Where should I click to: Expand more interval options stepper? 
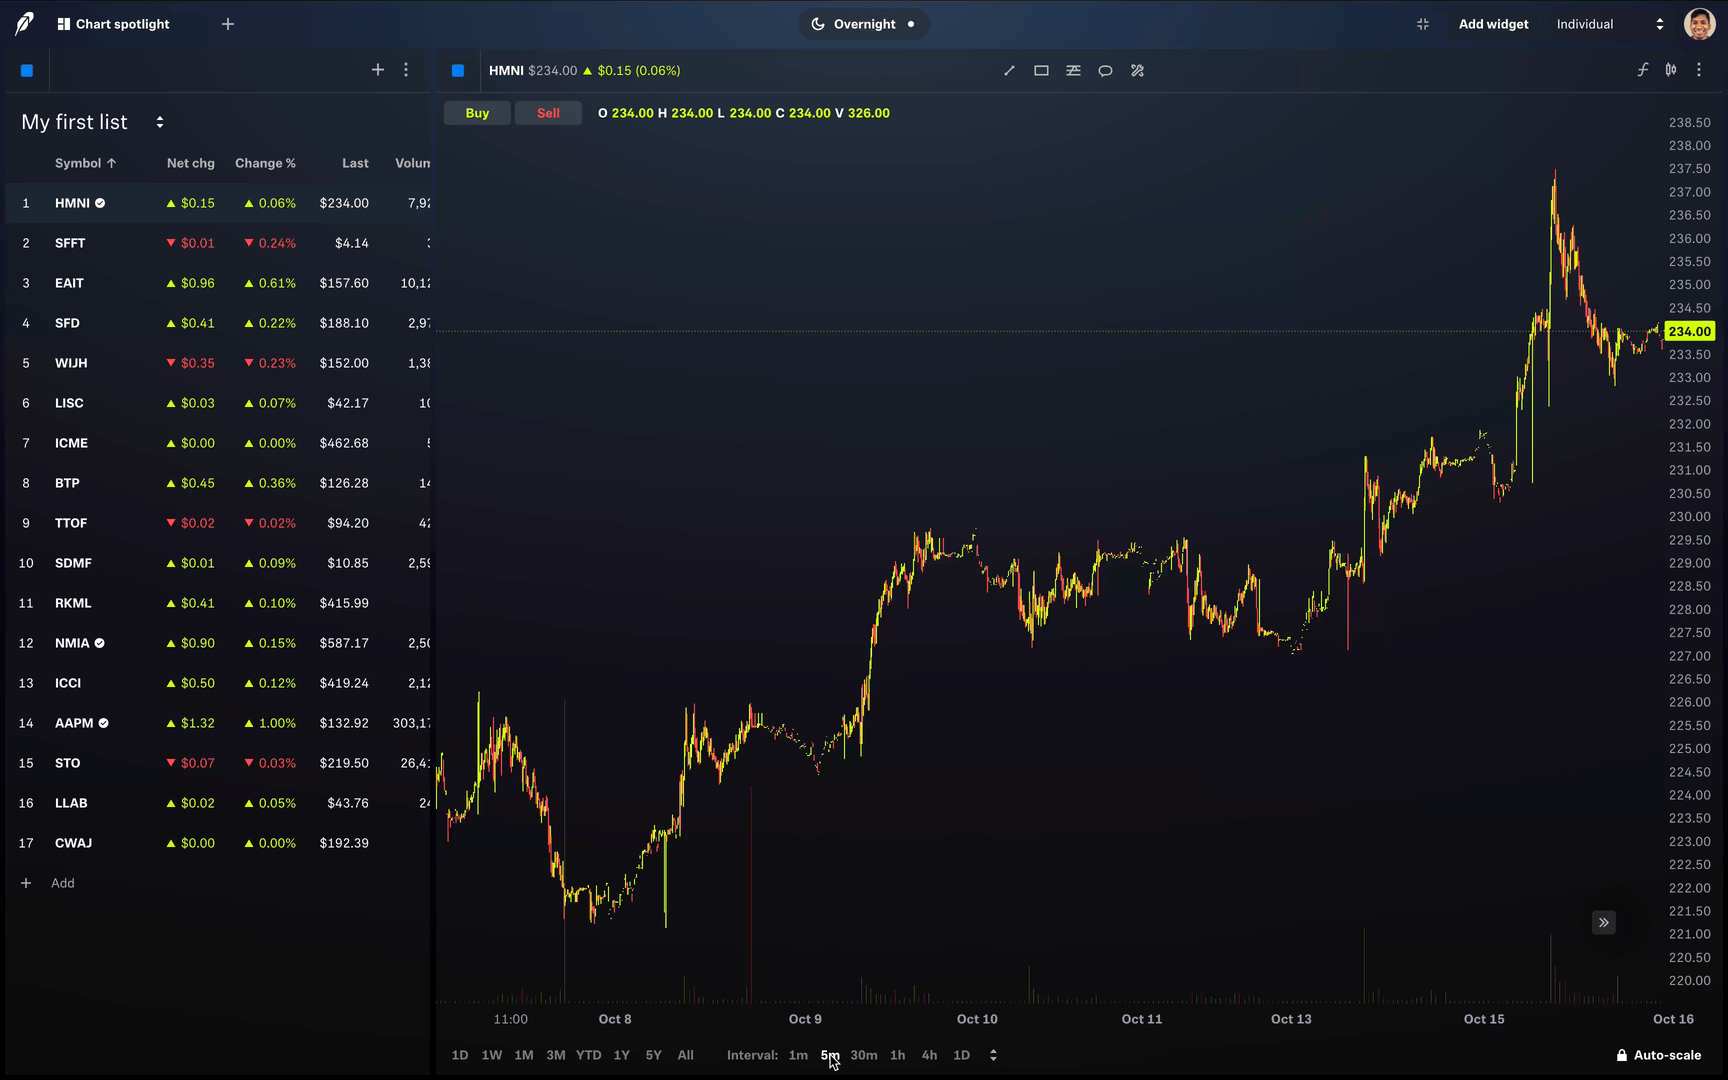coord(993,1055)
